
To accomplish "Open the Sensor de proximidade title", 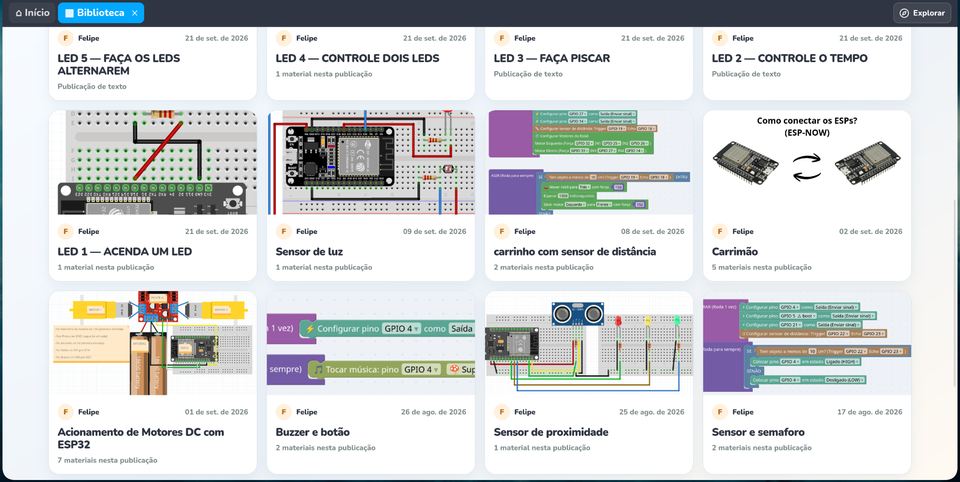I will (551, 432).
